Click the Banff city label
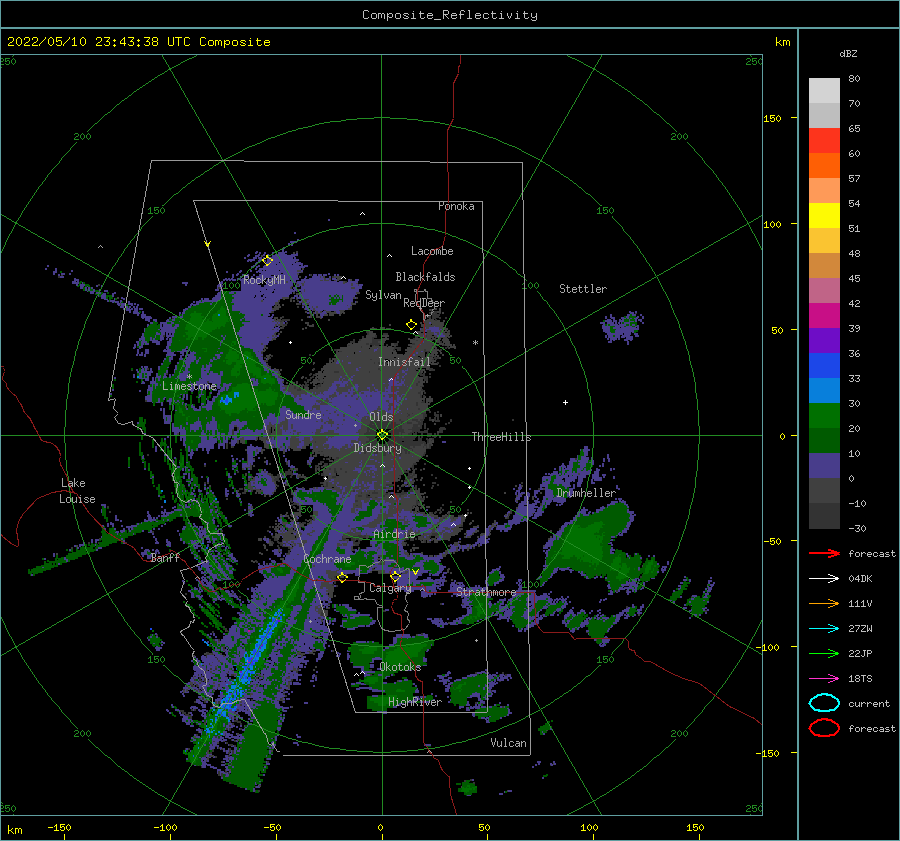This screenshot has height=841, width=900. (165, 557)
